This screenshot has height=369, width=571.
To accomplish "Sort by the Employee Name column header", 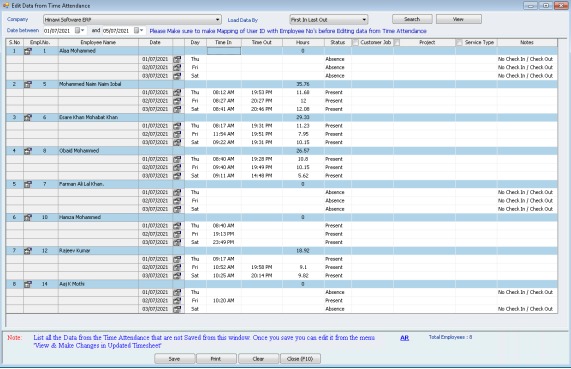I will coord(98,43).
